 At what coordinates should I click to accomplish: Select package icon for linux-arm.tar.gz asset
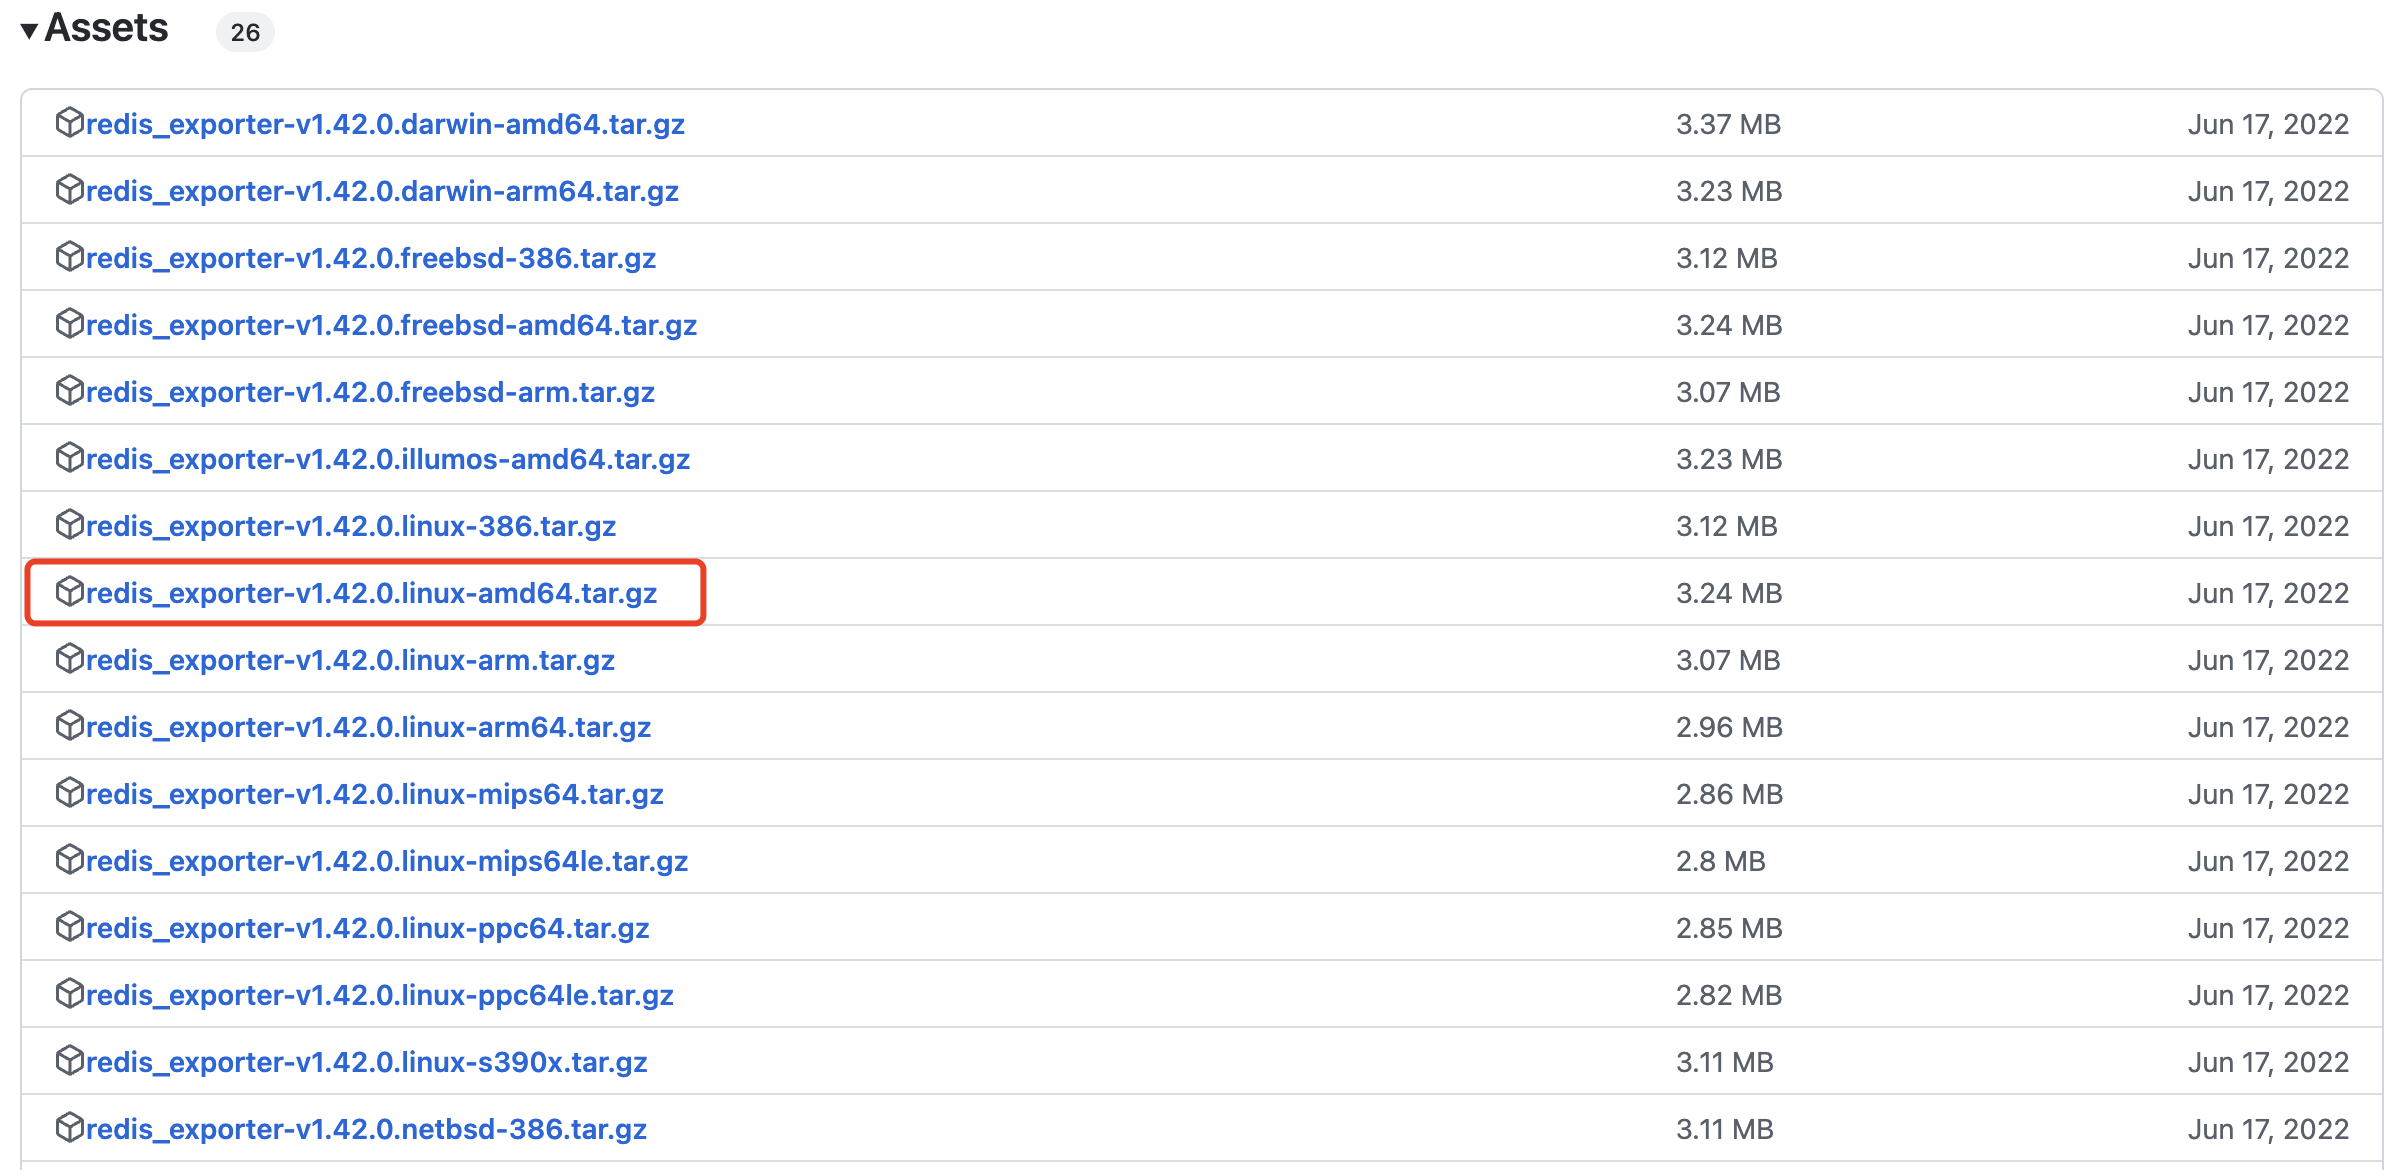[69, 658]
